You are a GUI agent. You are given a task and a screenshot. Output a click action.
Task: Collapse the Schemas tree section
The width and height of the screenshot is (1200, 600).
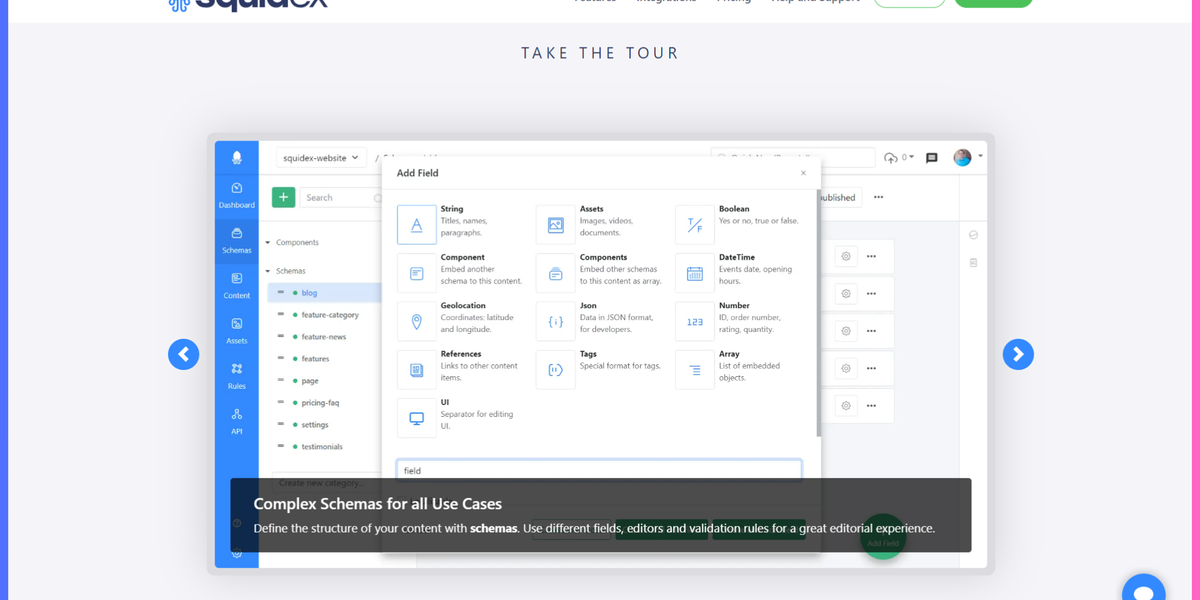(x=268, y=271)
